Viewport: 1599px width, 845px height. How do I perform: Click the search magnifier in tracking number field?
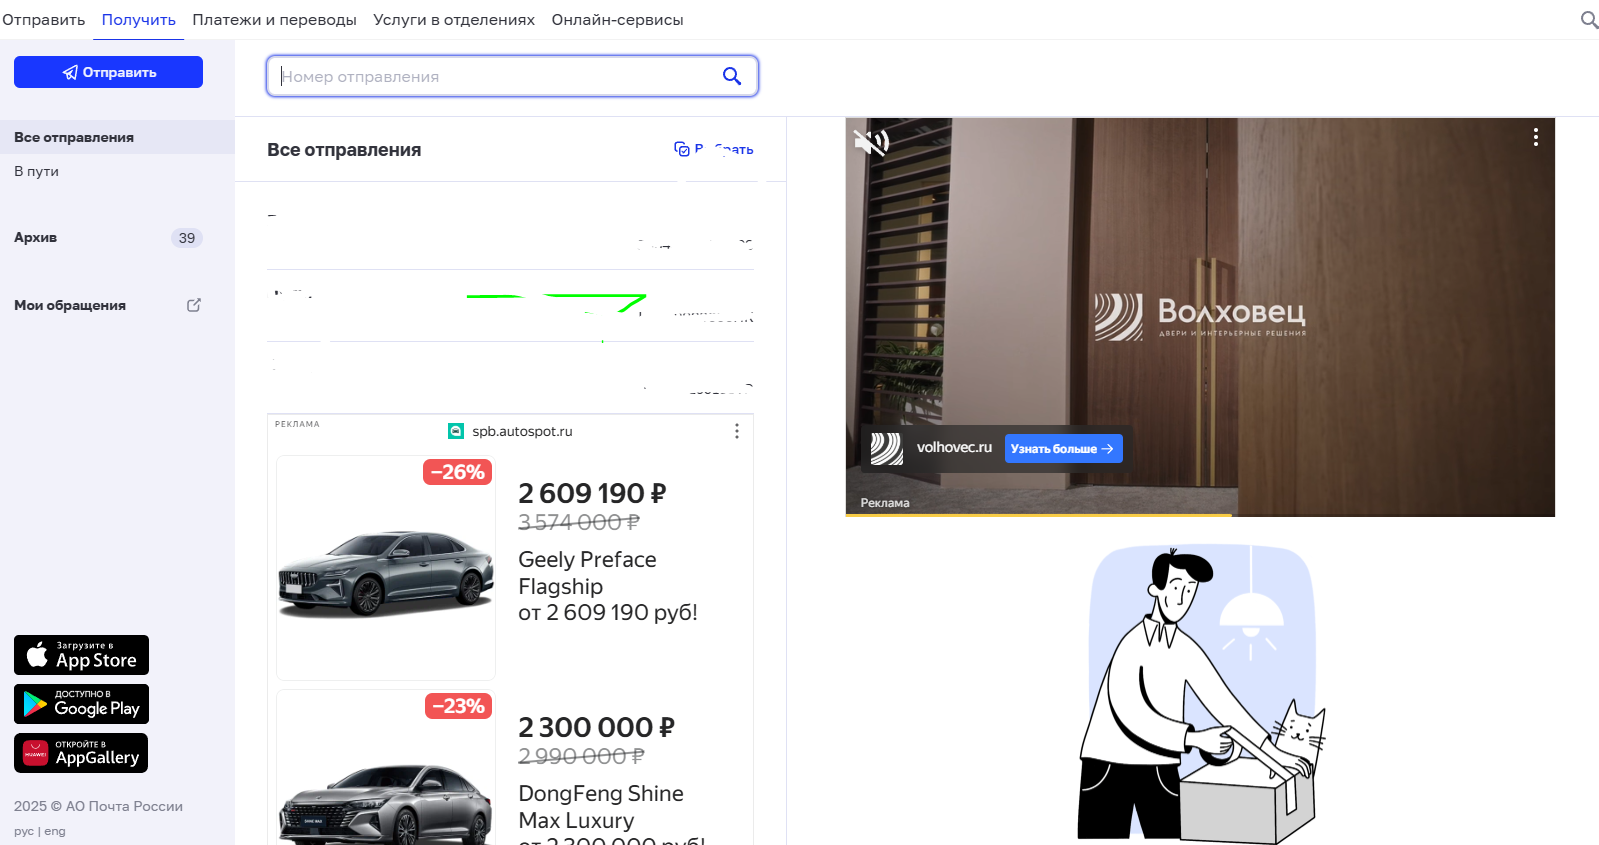[732, 76]
